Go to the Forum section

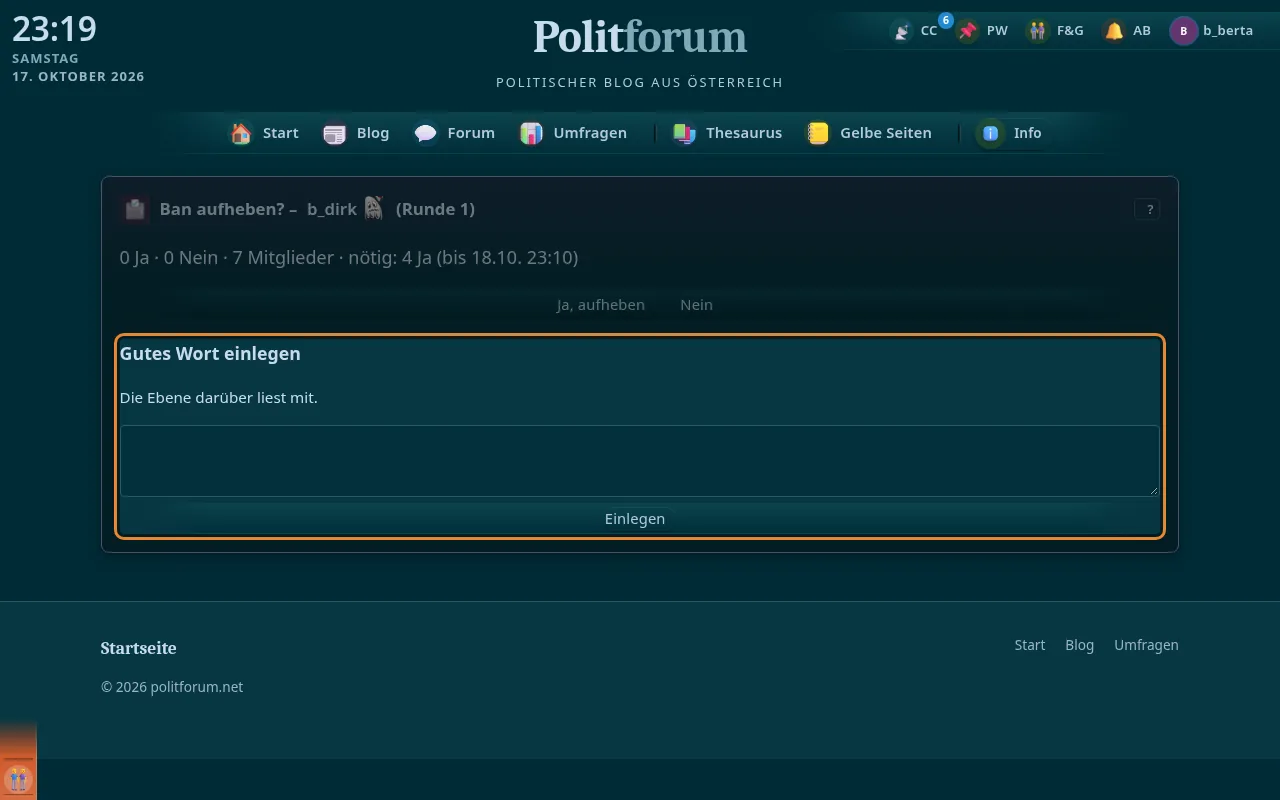click(x=471, y=133)
